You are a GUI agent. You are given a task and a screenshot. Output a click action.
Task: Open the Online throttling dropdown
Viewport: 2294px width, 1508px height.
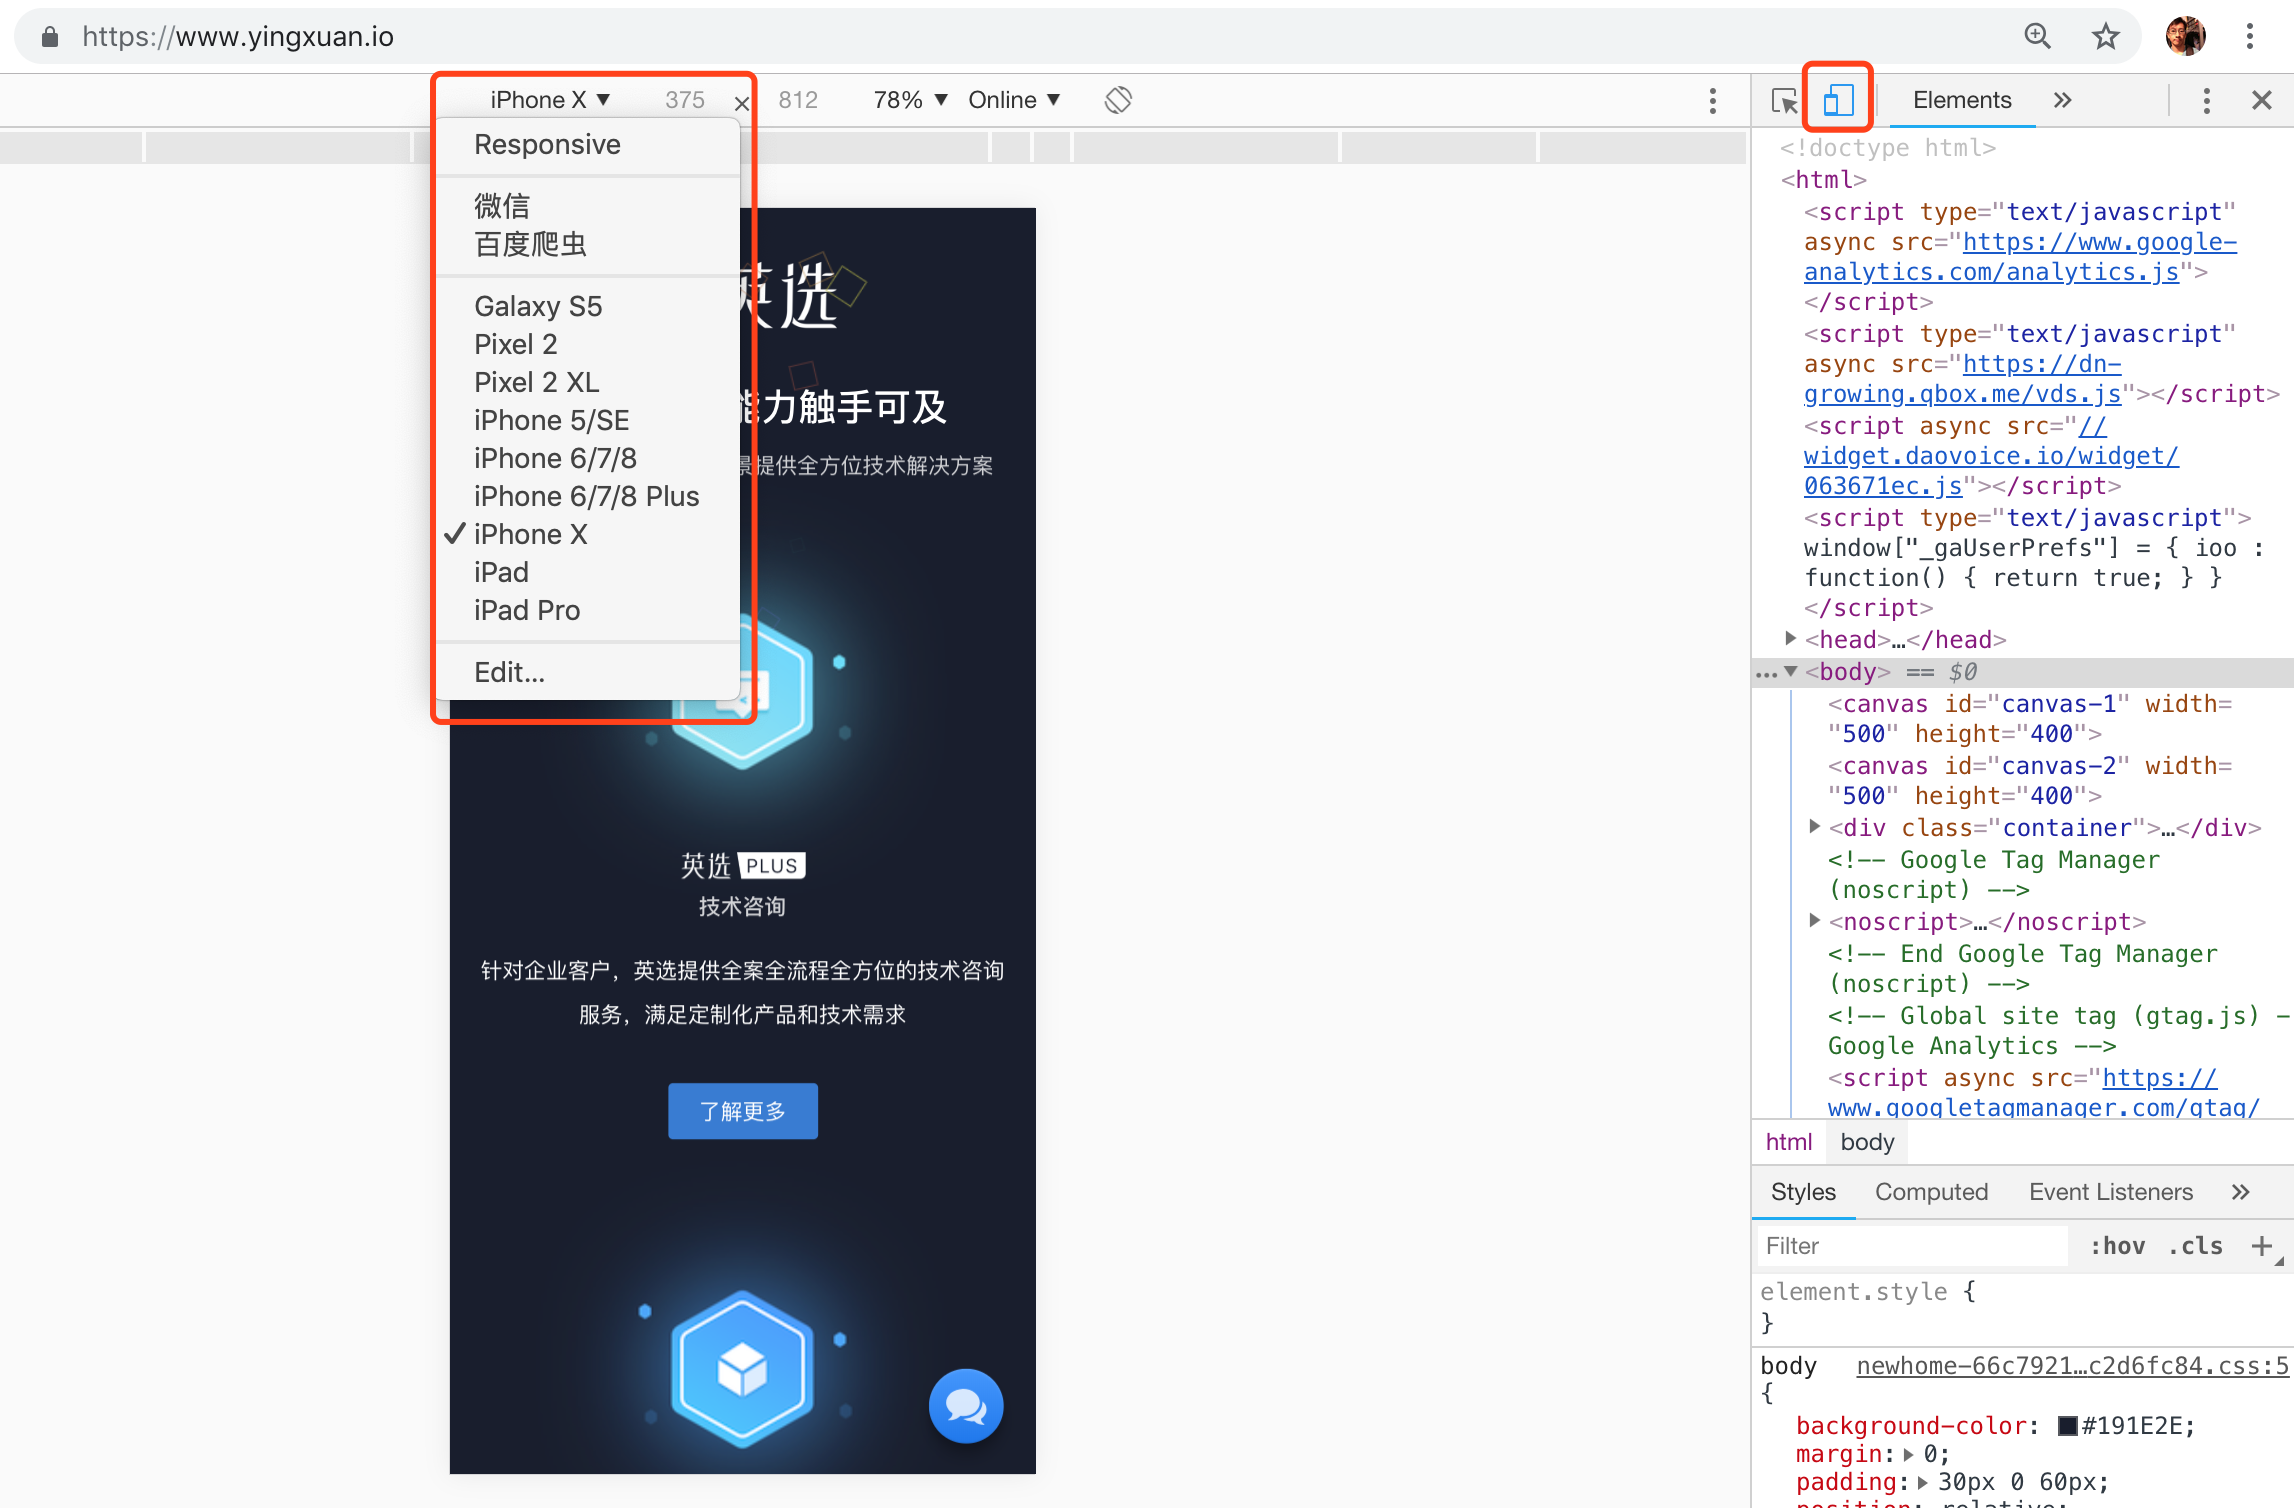click(x=1014, y=100)
